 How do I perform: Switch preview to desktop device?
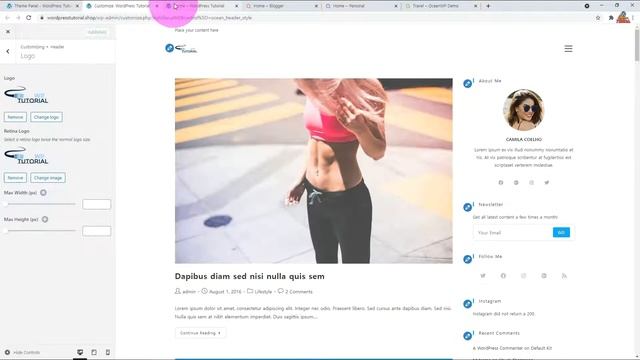[80, 352]
